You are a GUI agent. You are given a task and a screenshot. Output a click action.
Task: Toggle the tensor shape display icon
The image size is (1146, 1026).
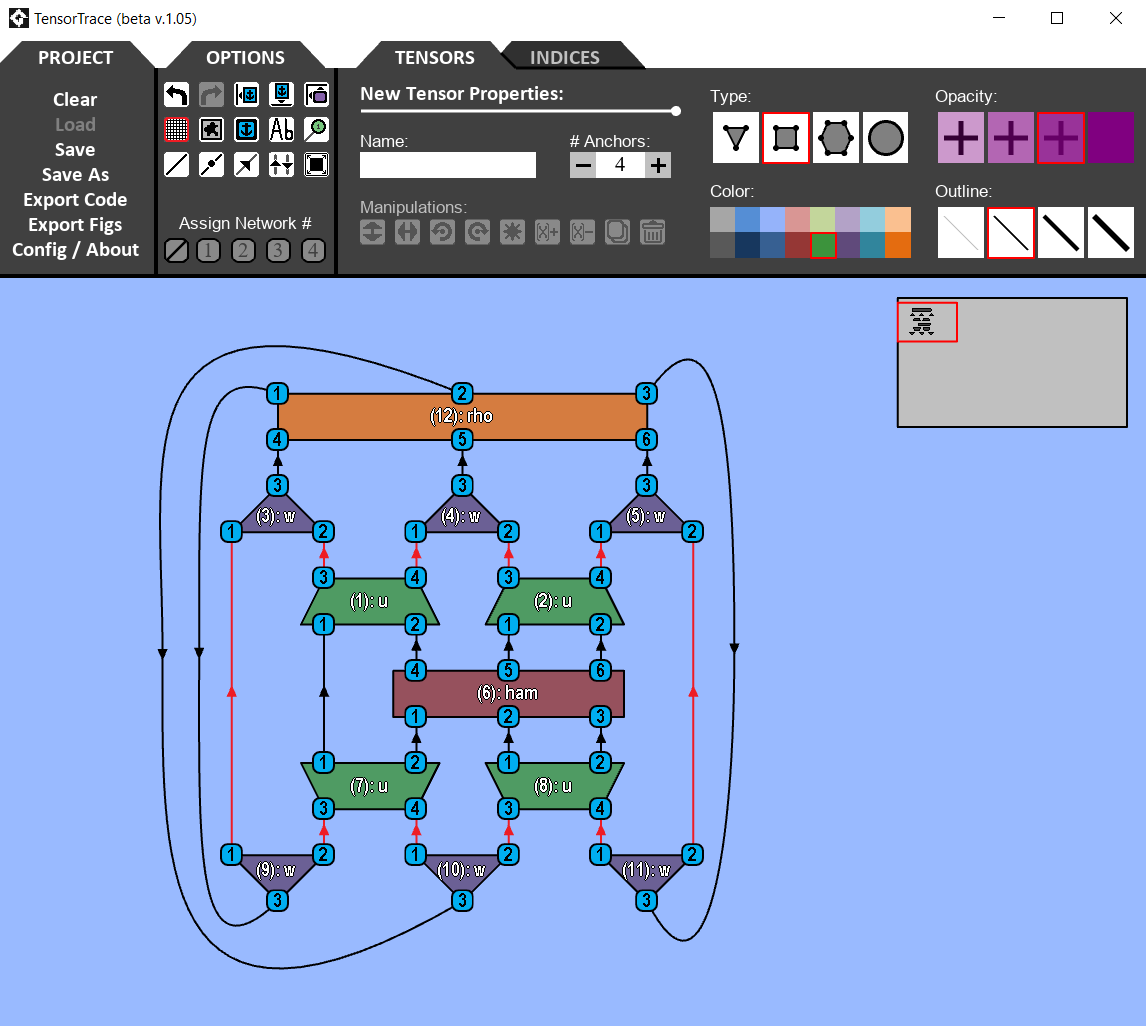[211, 129]
